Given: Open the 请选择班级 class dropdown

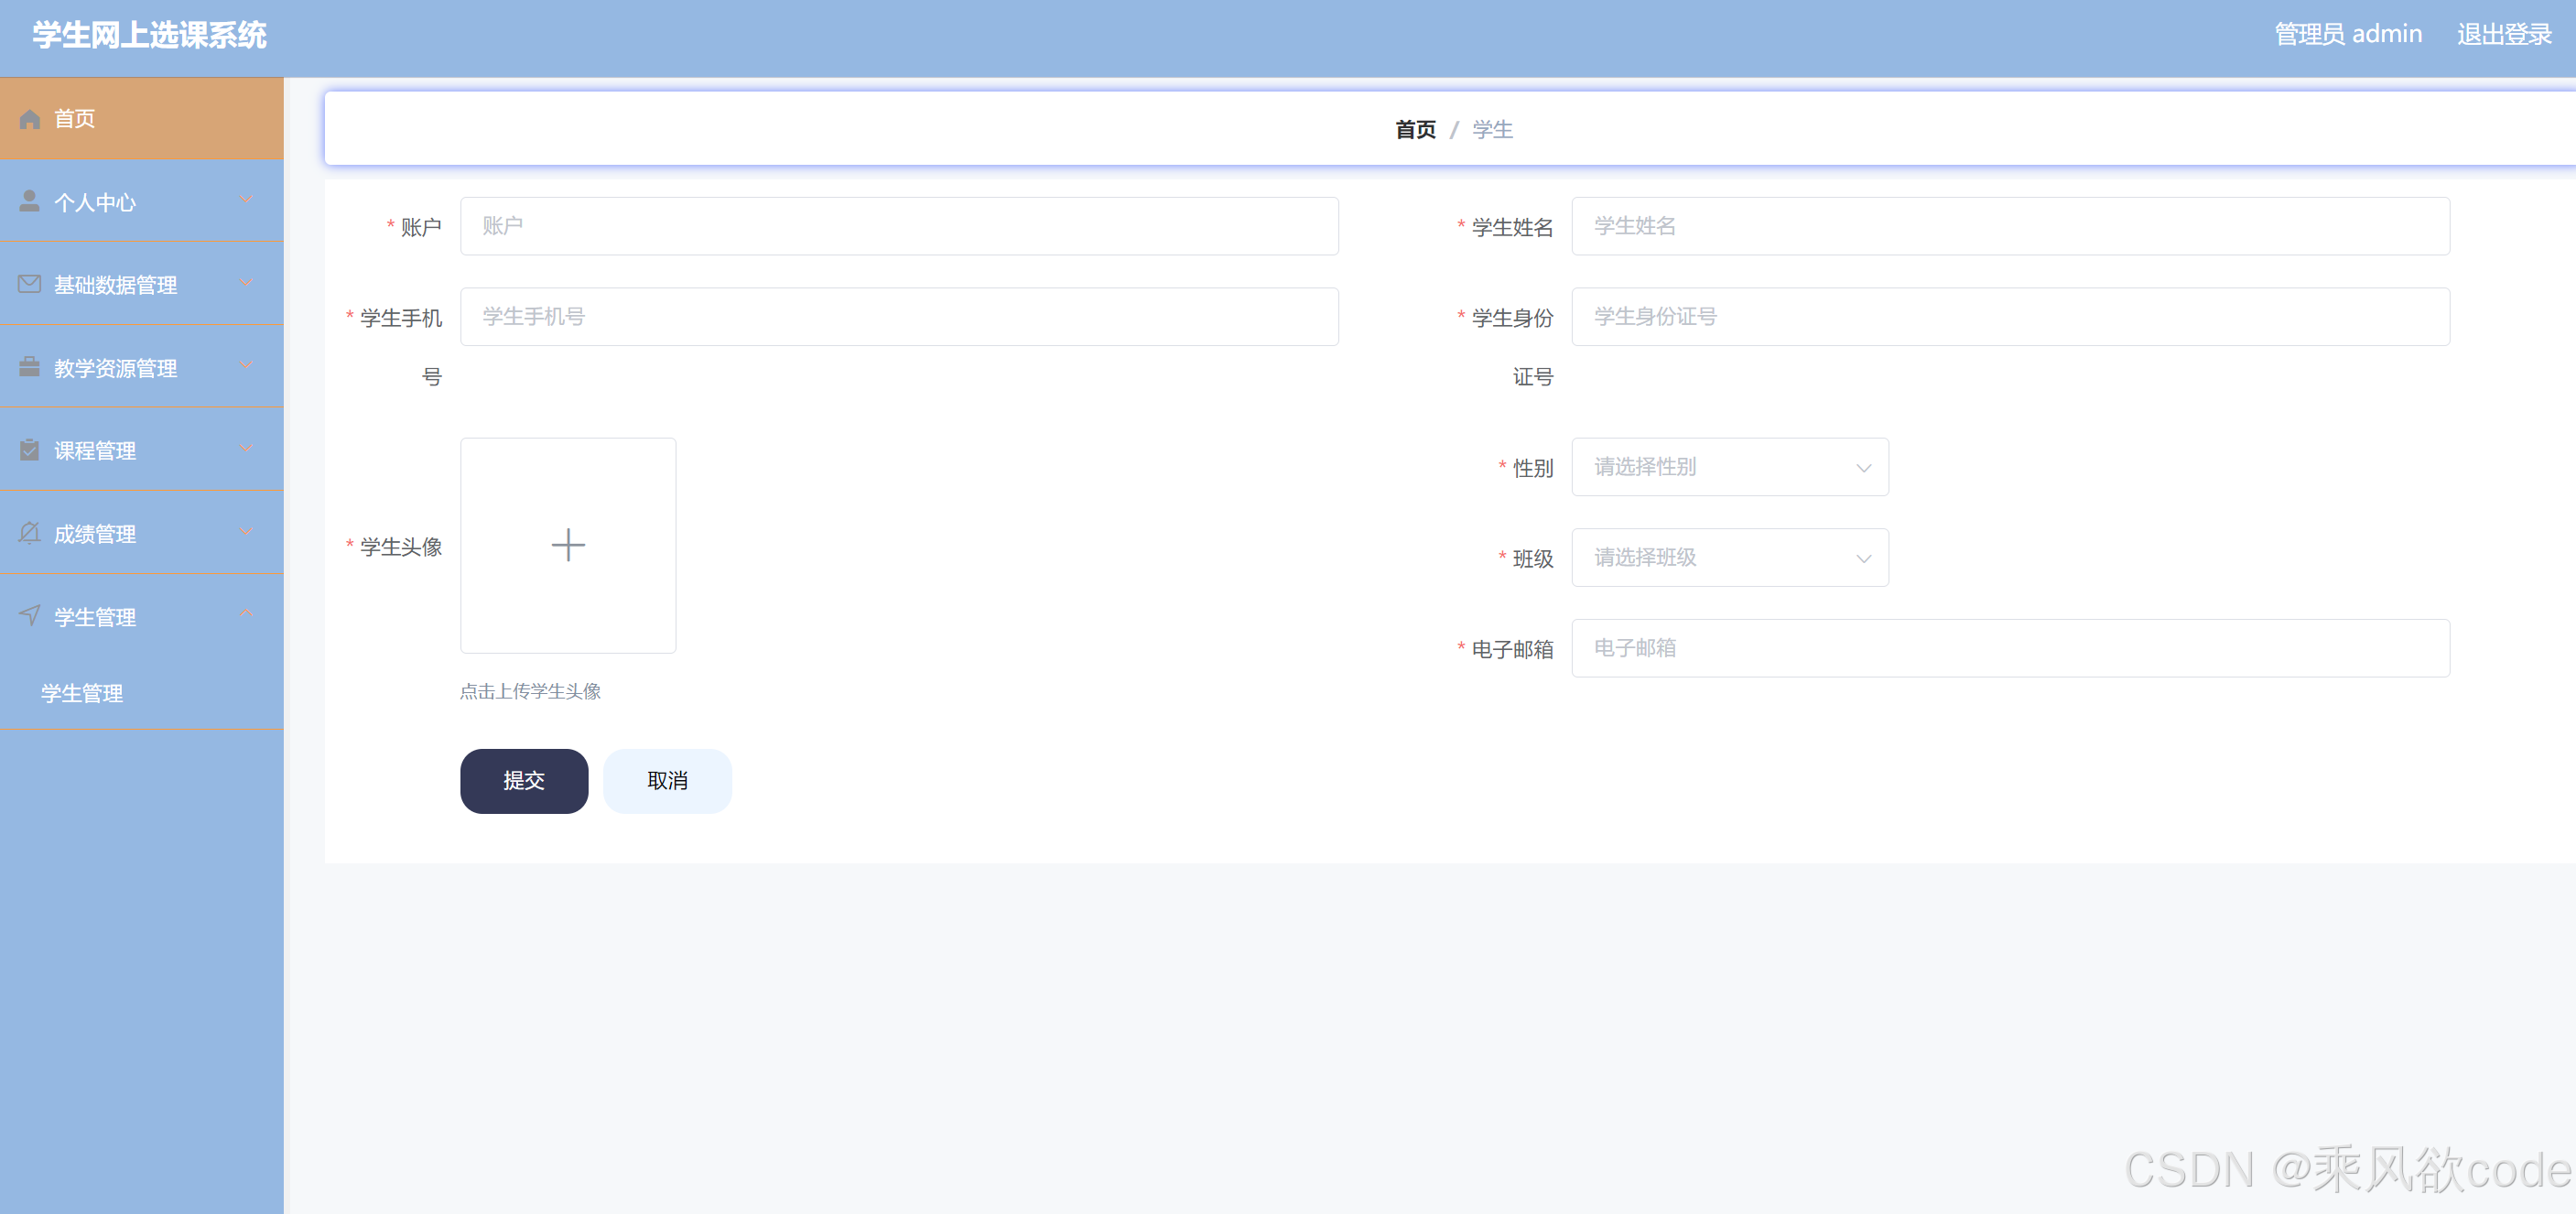Looking at the screenshot, I should click(1729, 558).
